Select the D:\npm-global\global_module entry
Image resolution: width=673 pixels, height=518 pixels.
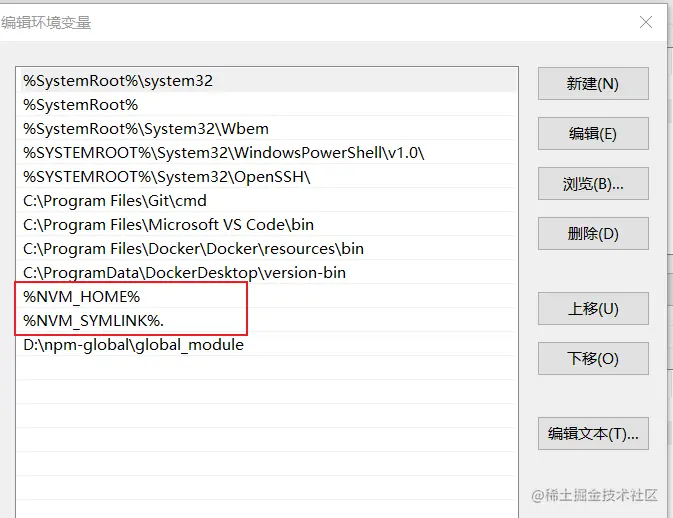pos(133,345)
